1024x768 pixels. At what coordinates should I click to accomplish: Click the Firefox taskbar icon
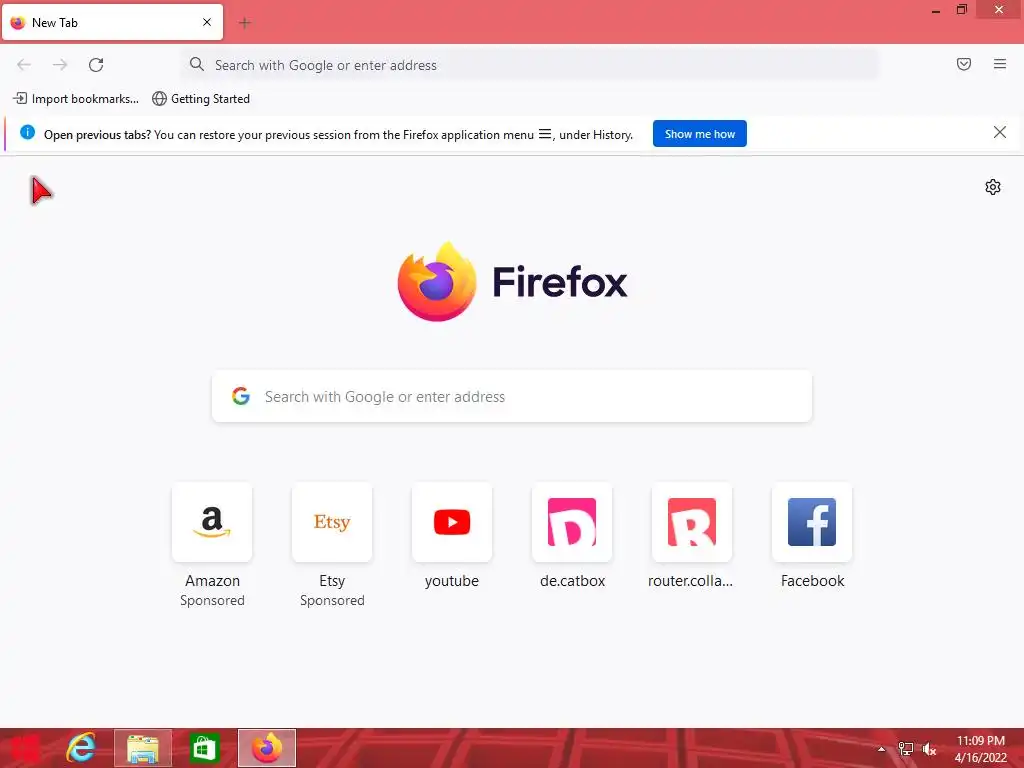tap(267, 748)
